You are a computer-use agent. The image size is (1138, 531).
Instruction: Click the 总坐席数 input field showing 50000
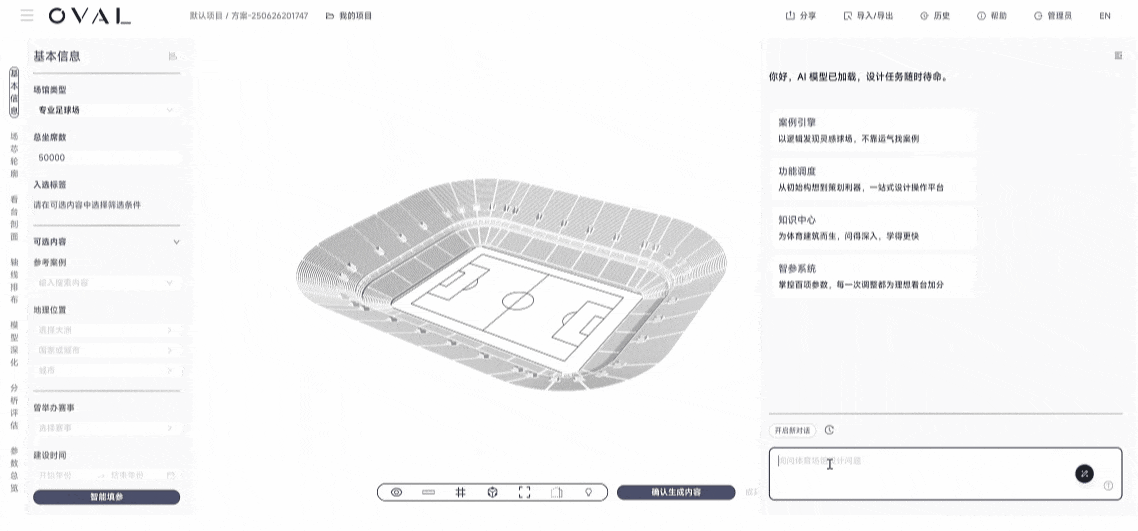(106, 158)
